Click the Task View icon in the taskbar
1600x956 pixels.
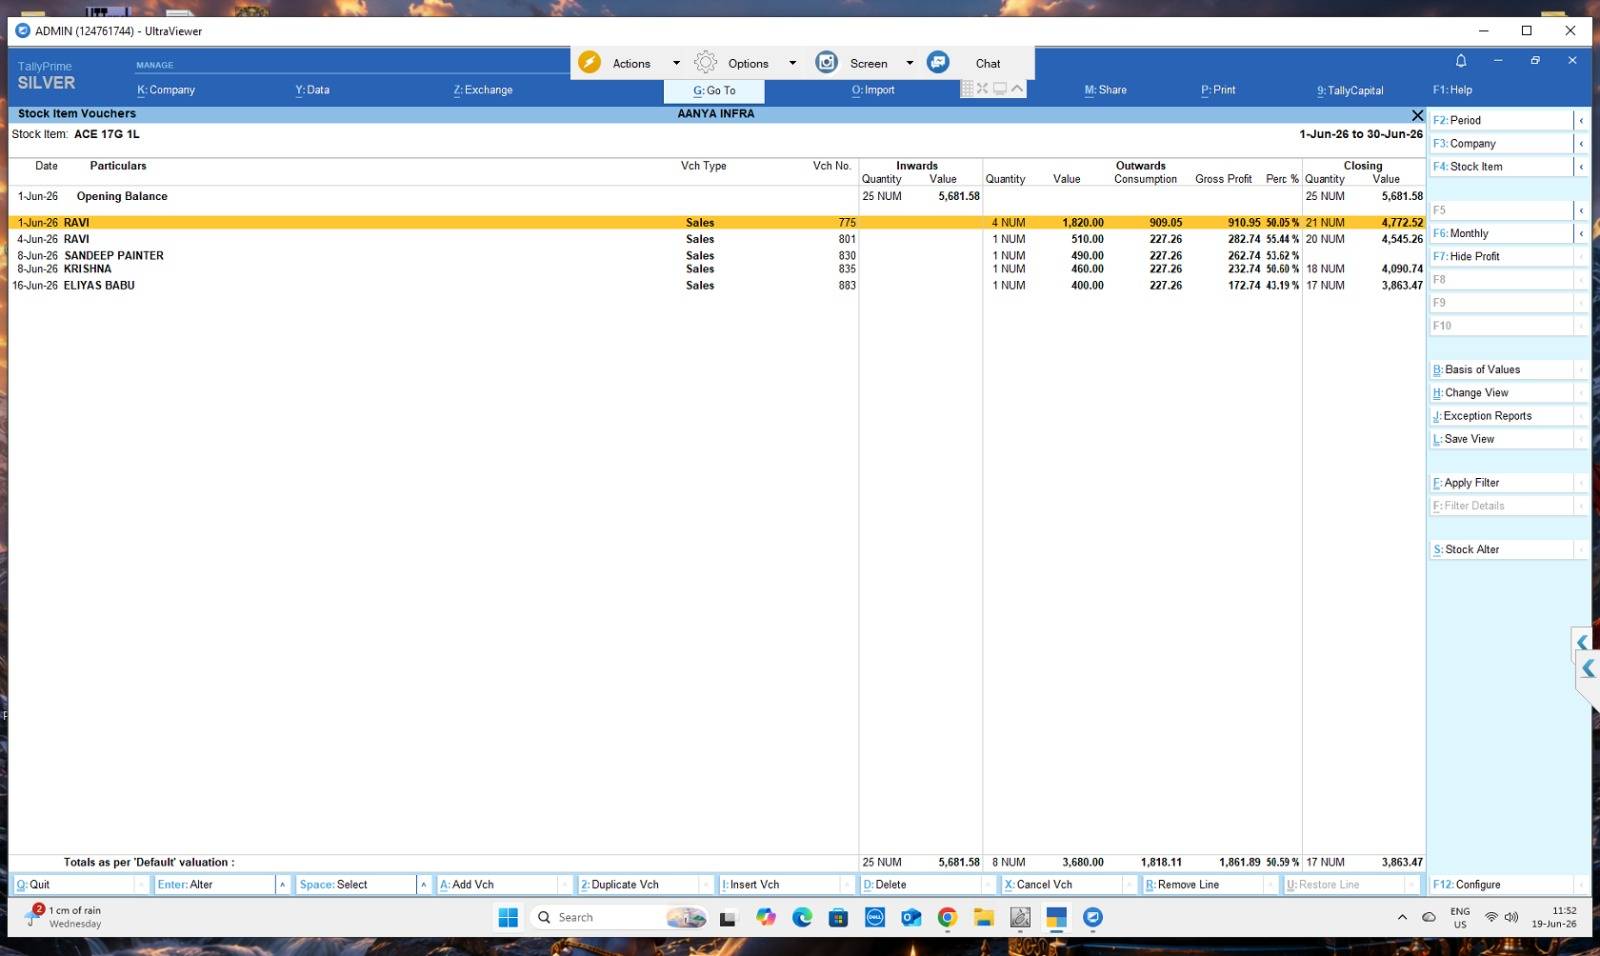coord(728,918)
